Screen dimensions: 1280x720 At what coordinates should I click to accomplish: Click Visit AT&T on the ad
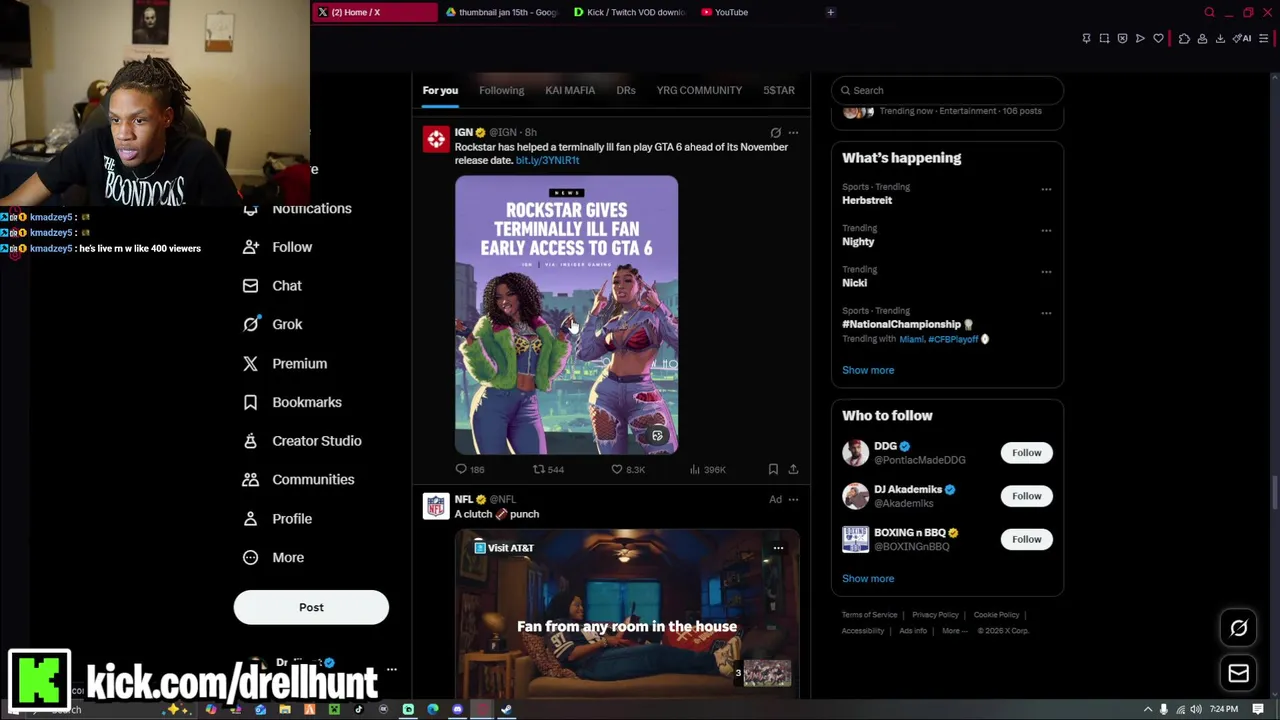tap(504, 548)
